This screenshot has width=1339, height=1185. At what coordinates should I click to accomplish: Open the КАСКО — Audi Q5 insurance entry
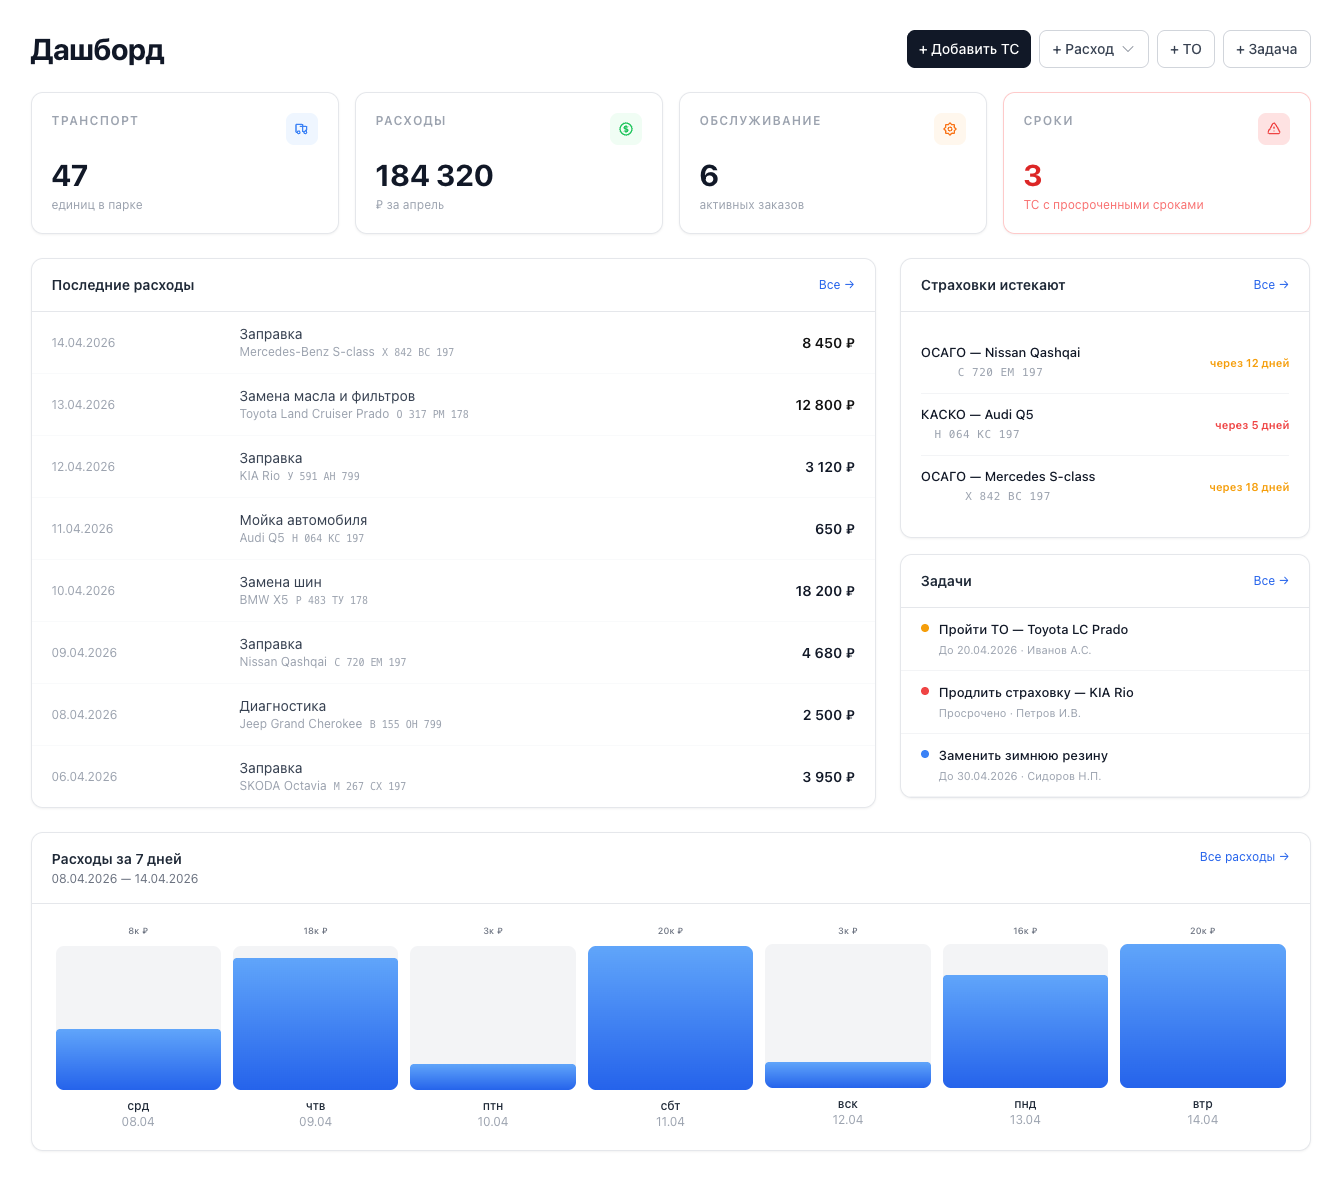tap(1105, 424)
